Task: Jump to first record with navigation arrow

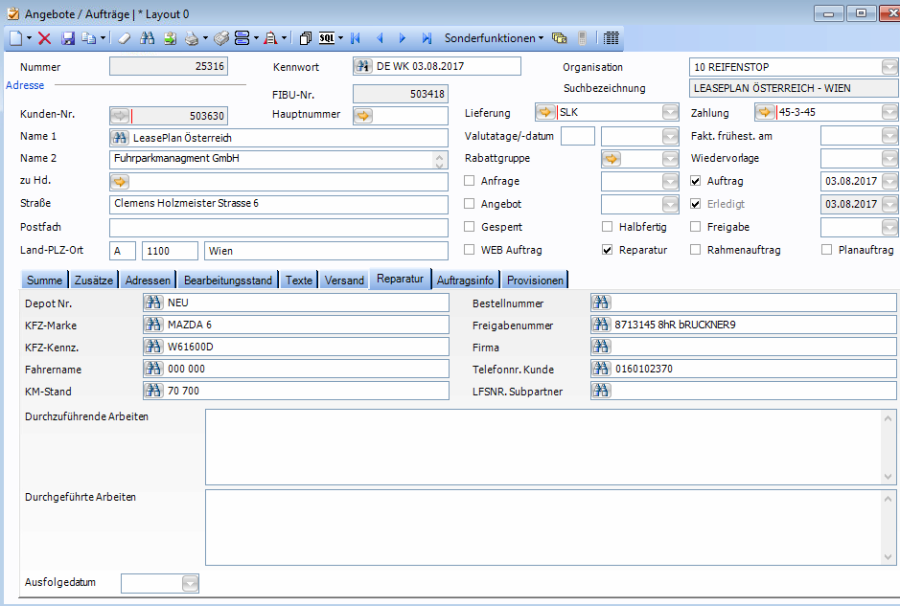Action: pyautogui.click(x=355, y=38)
